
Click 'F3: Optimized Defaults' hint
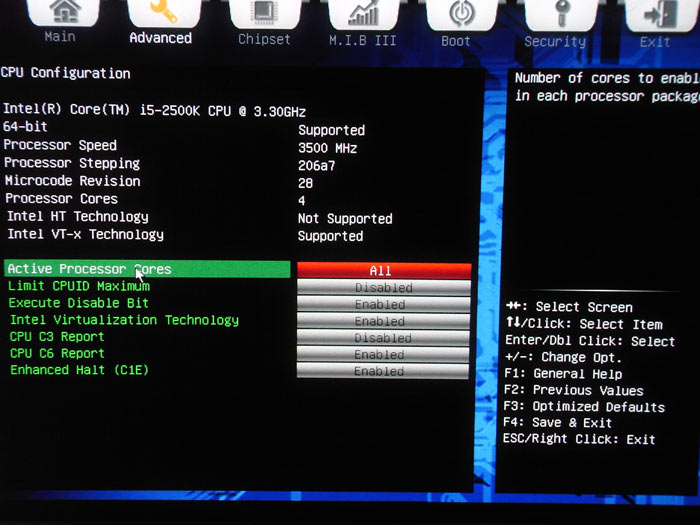584,407
